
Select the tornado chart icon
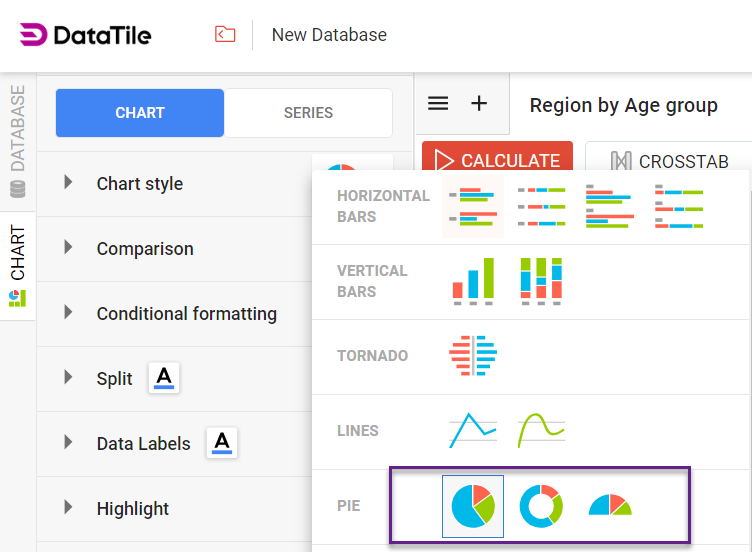click(473, 355)
